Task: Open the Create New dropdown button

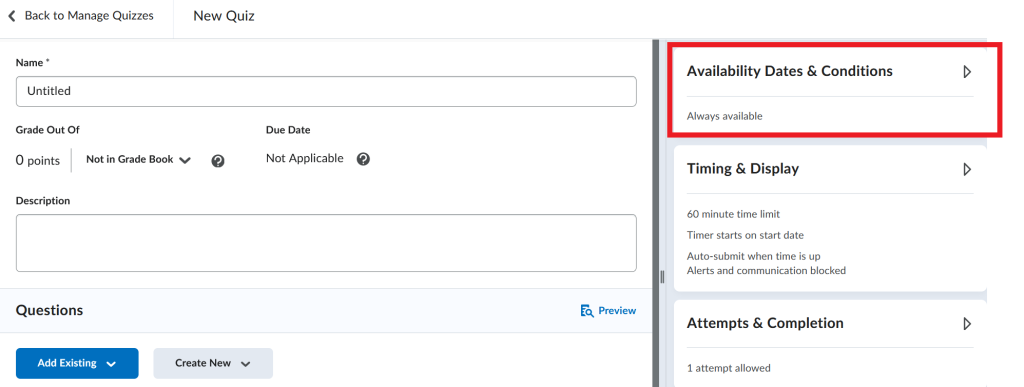Action: 213,364
